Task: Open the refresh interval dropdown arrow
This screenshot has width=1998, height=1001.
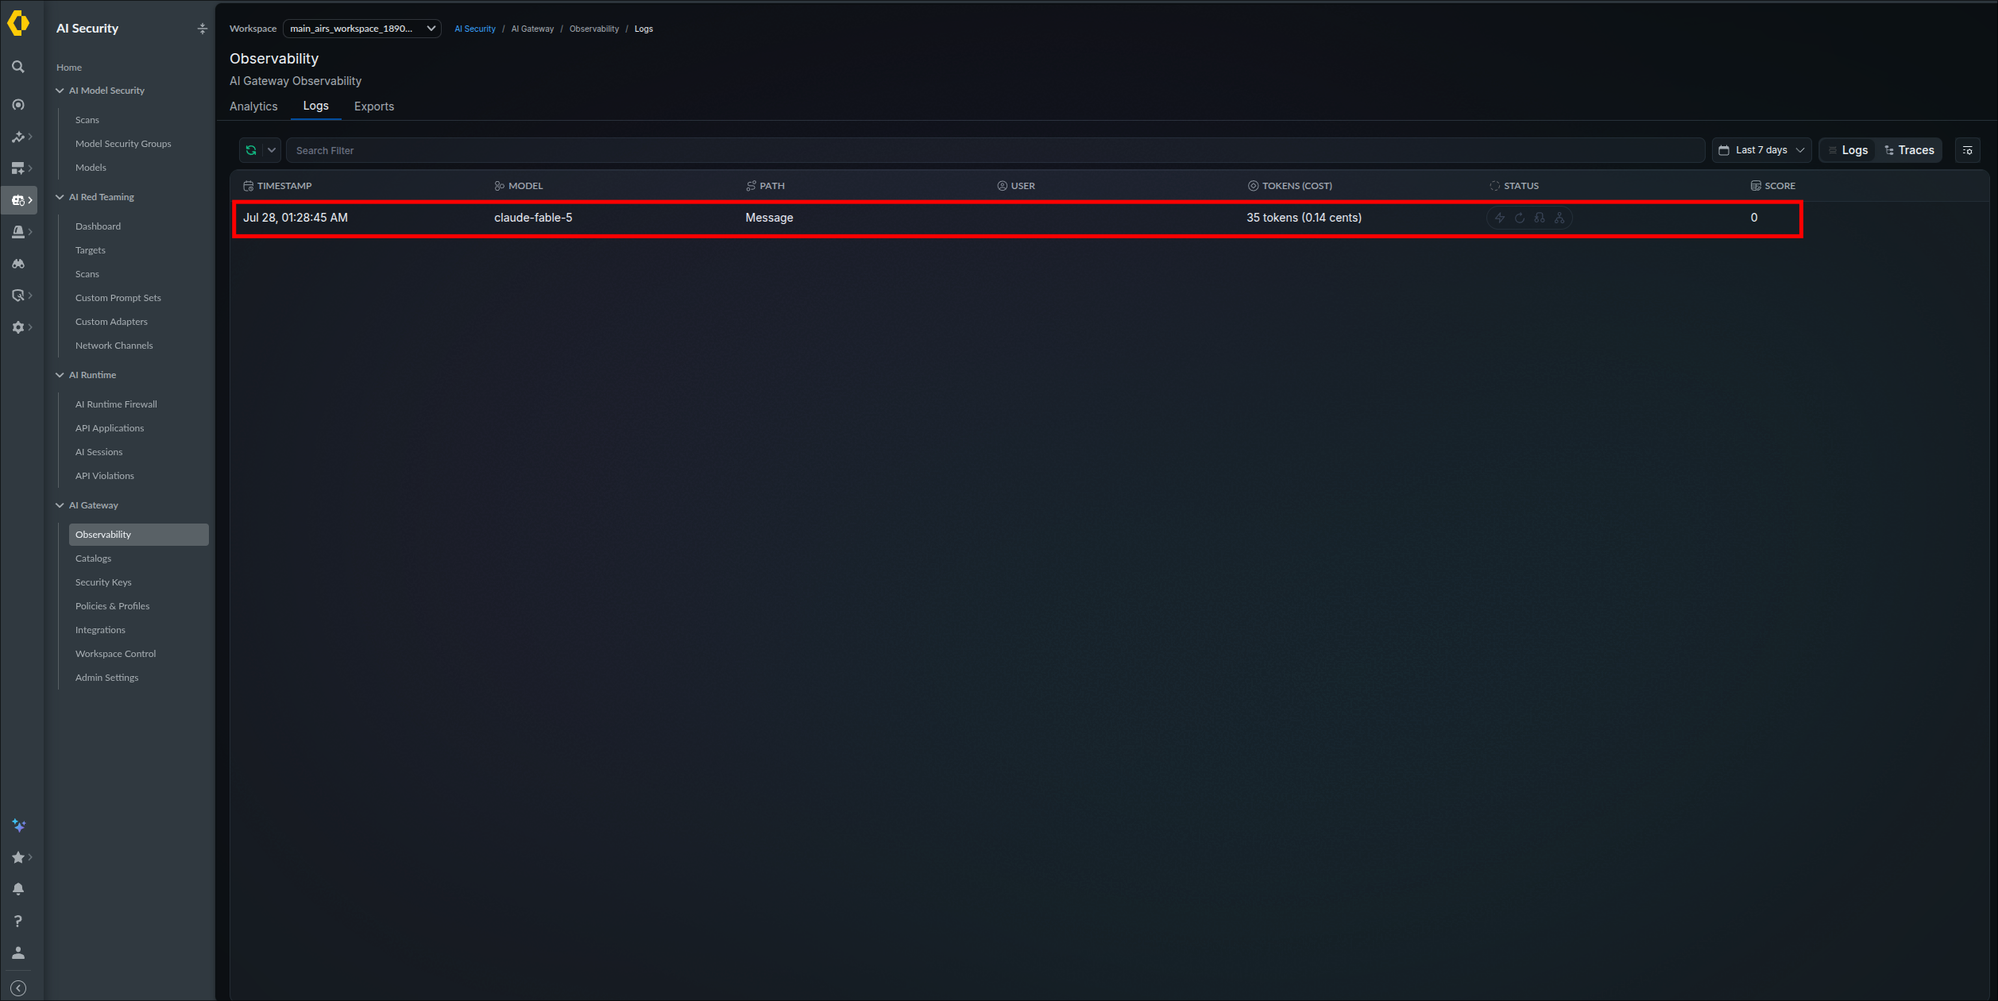Action: 272,150
